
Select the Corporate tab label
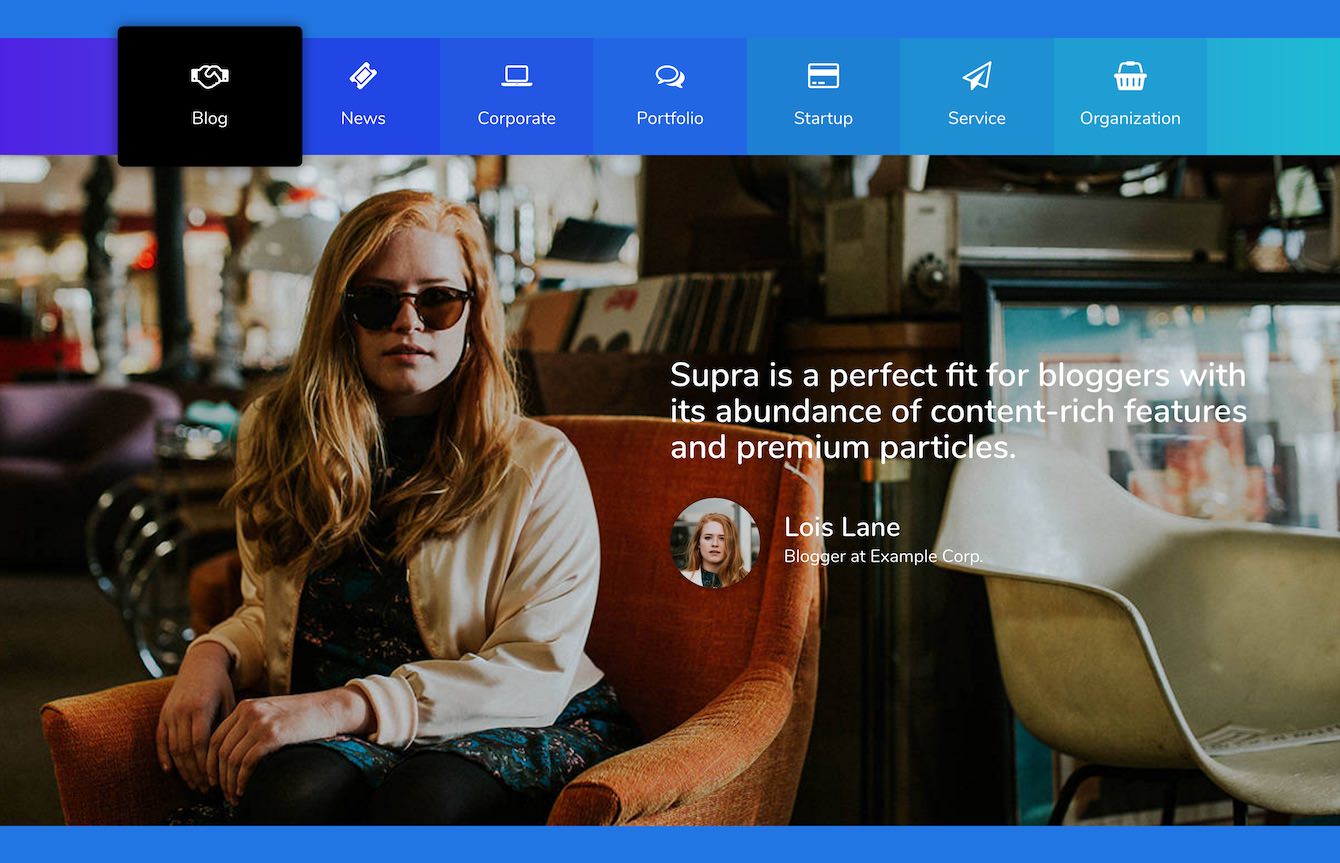[516, 118]
